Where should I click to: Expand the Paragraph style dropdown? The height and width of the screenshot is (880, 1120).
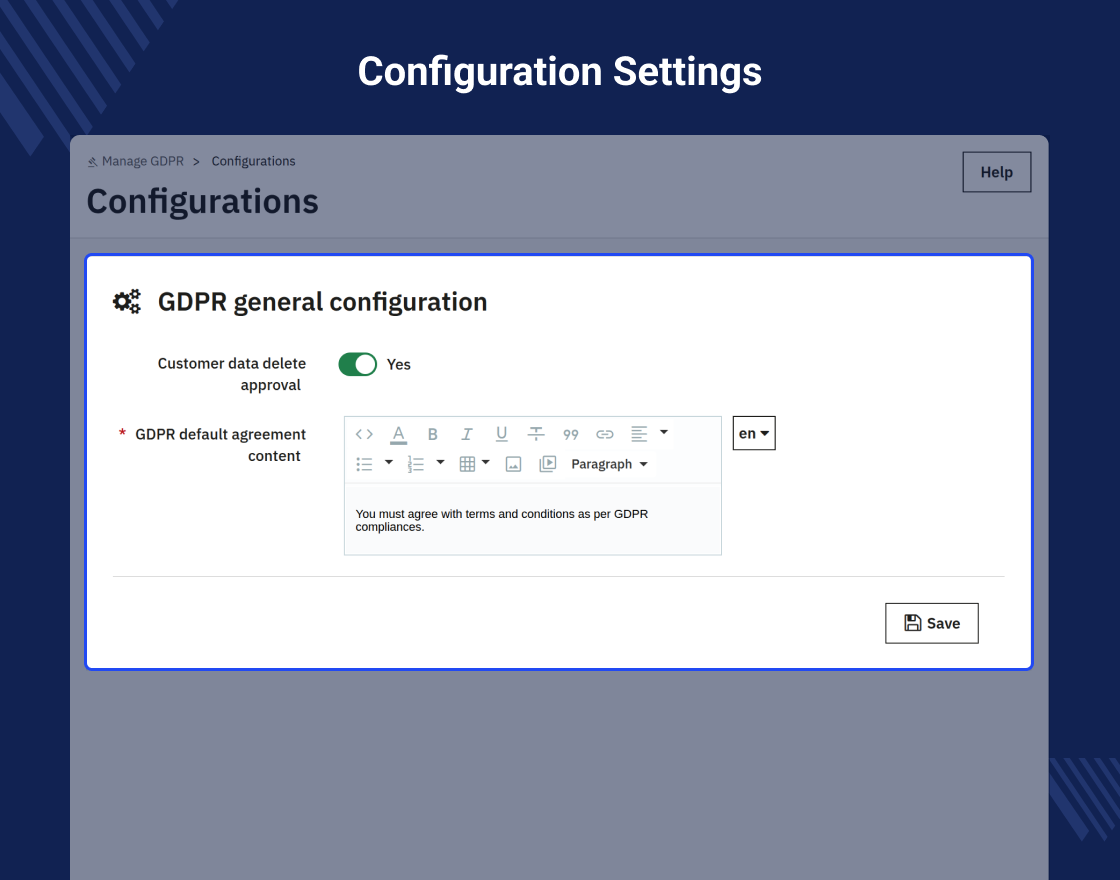pyautogui.click(x=609, y=464)
